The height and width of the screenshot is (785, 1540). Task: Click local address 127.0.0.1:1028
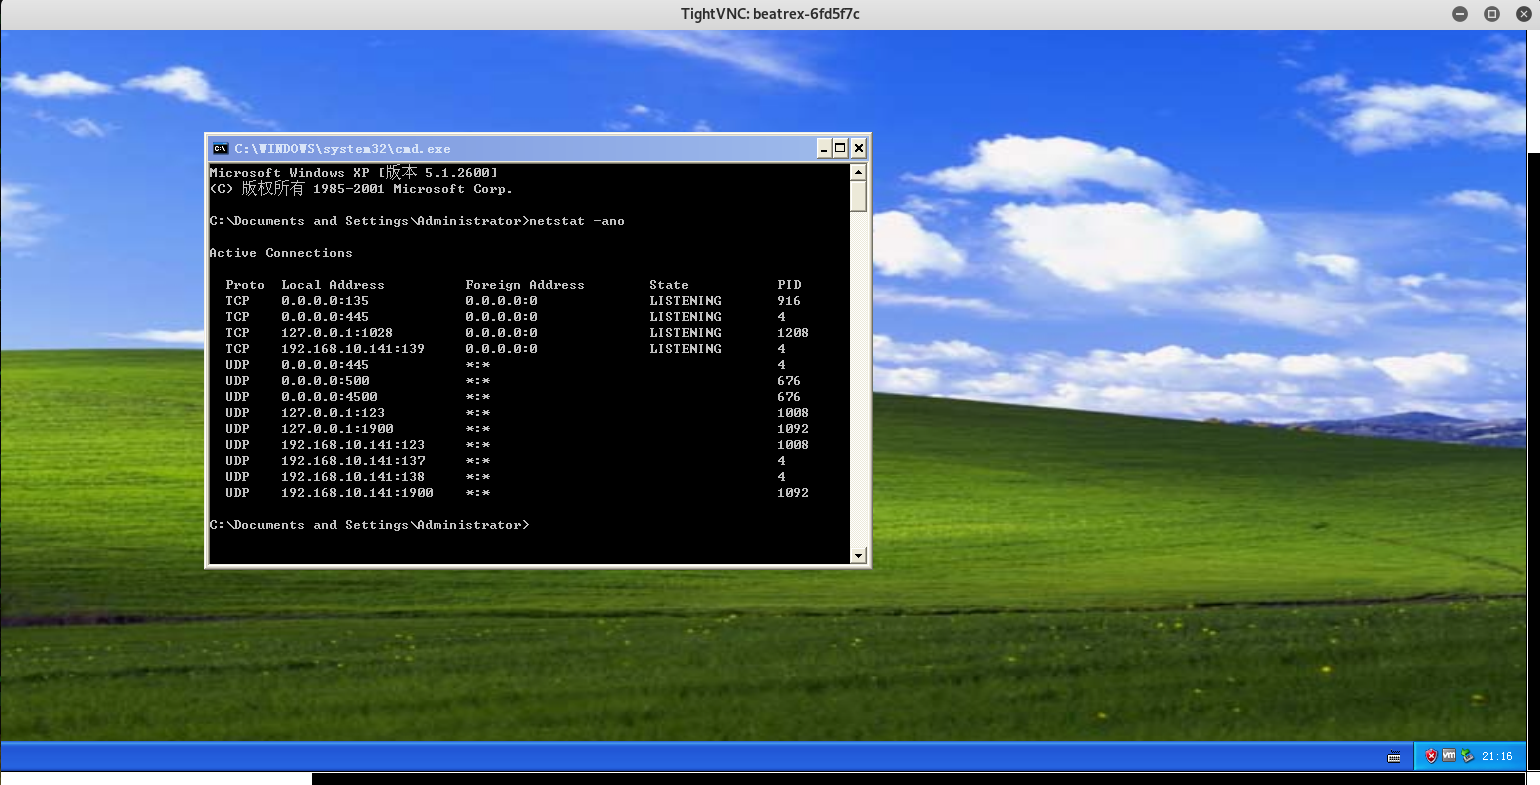click(337, 333)
